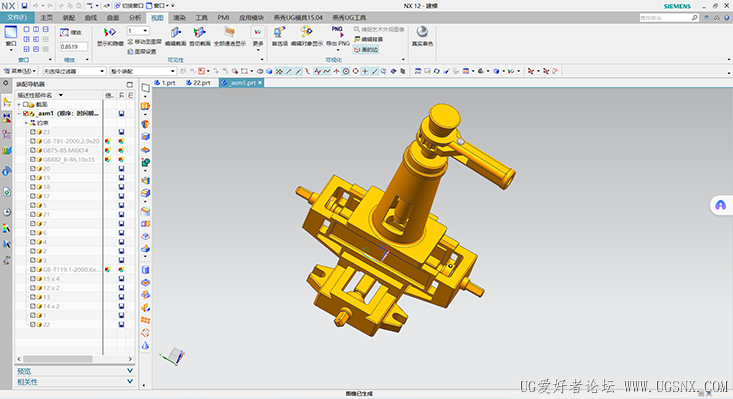Click the Move to Layer (移动至图层) icon

[130, 42]
